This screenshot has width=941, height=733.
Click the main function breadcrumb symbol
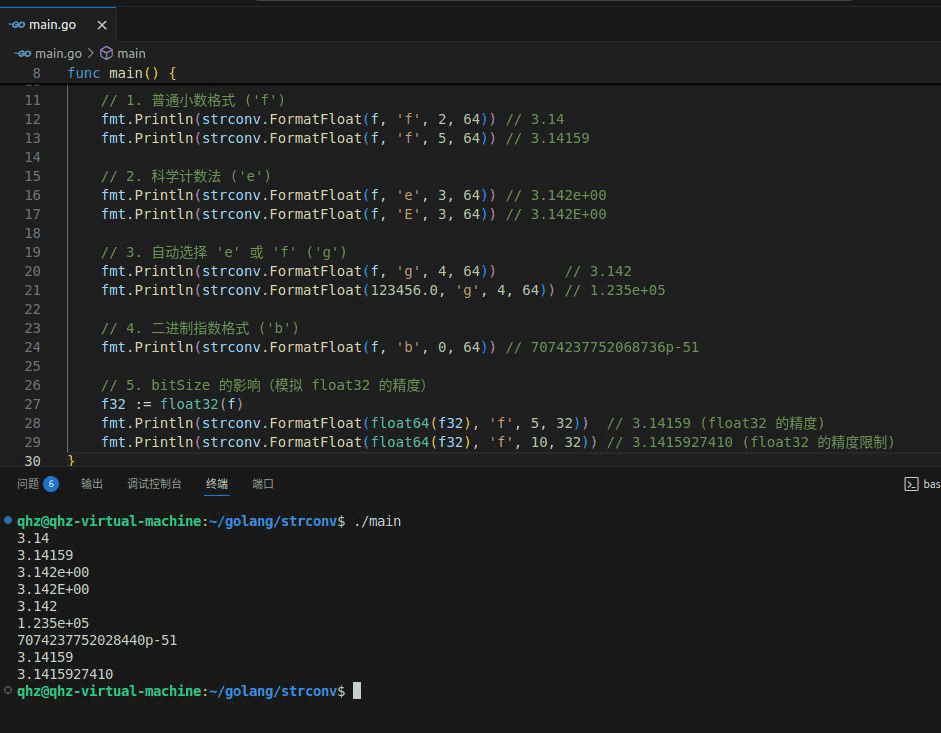coord(131,53)
